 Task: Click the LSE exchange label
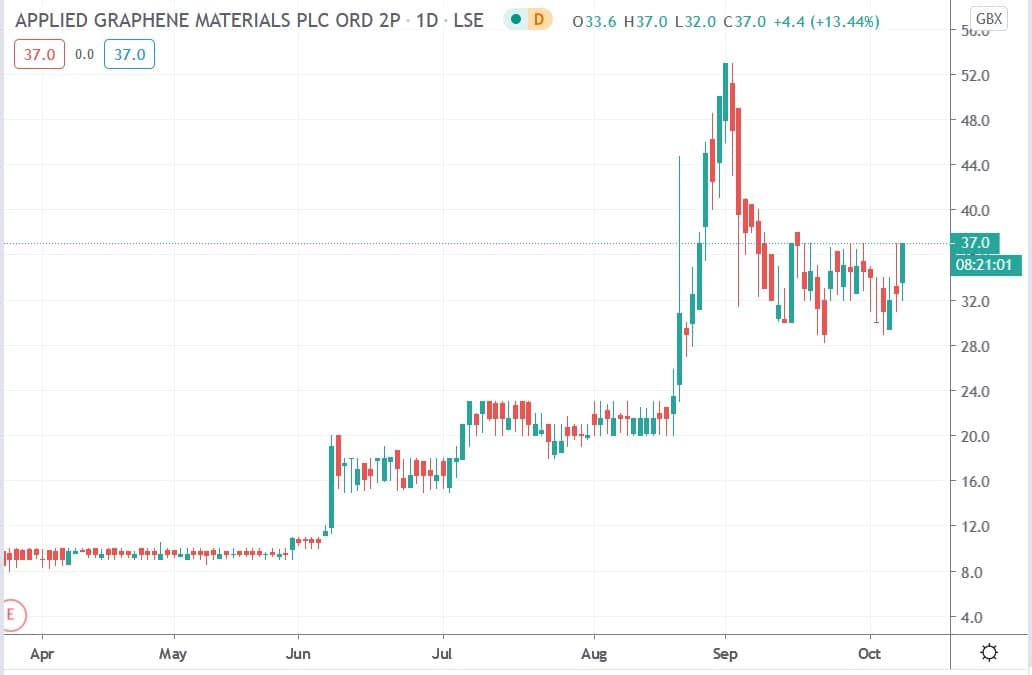[469, 20]
